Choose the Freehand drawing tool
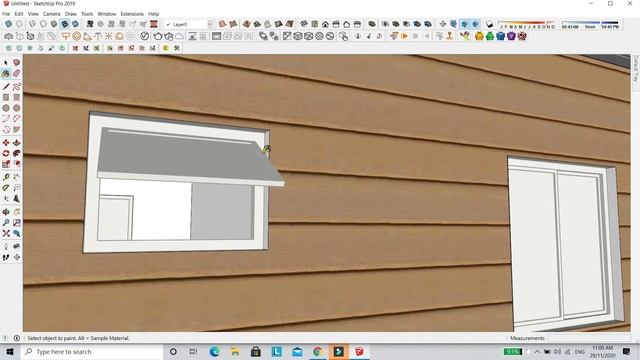The image size is (640, 360). tap(16, 87)
